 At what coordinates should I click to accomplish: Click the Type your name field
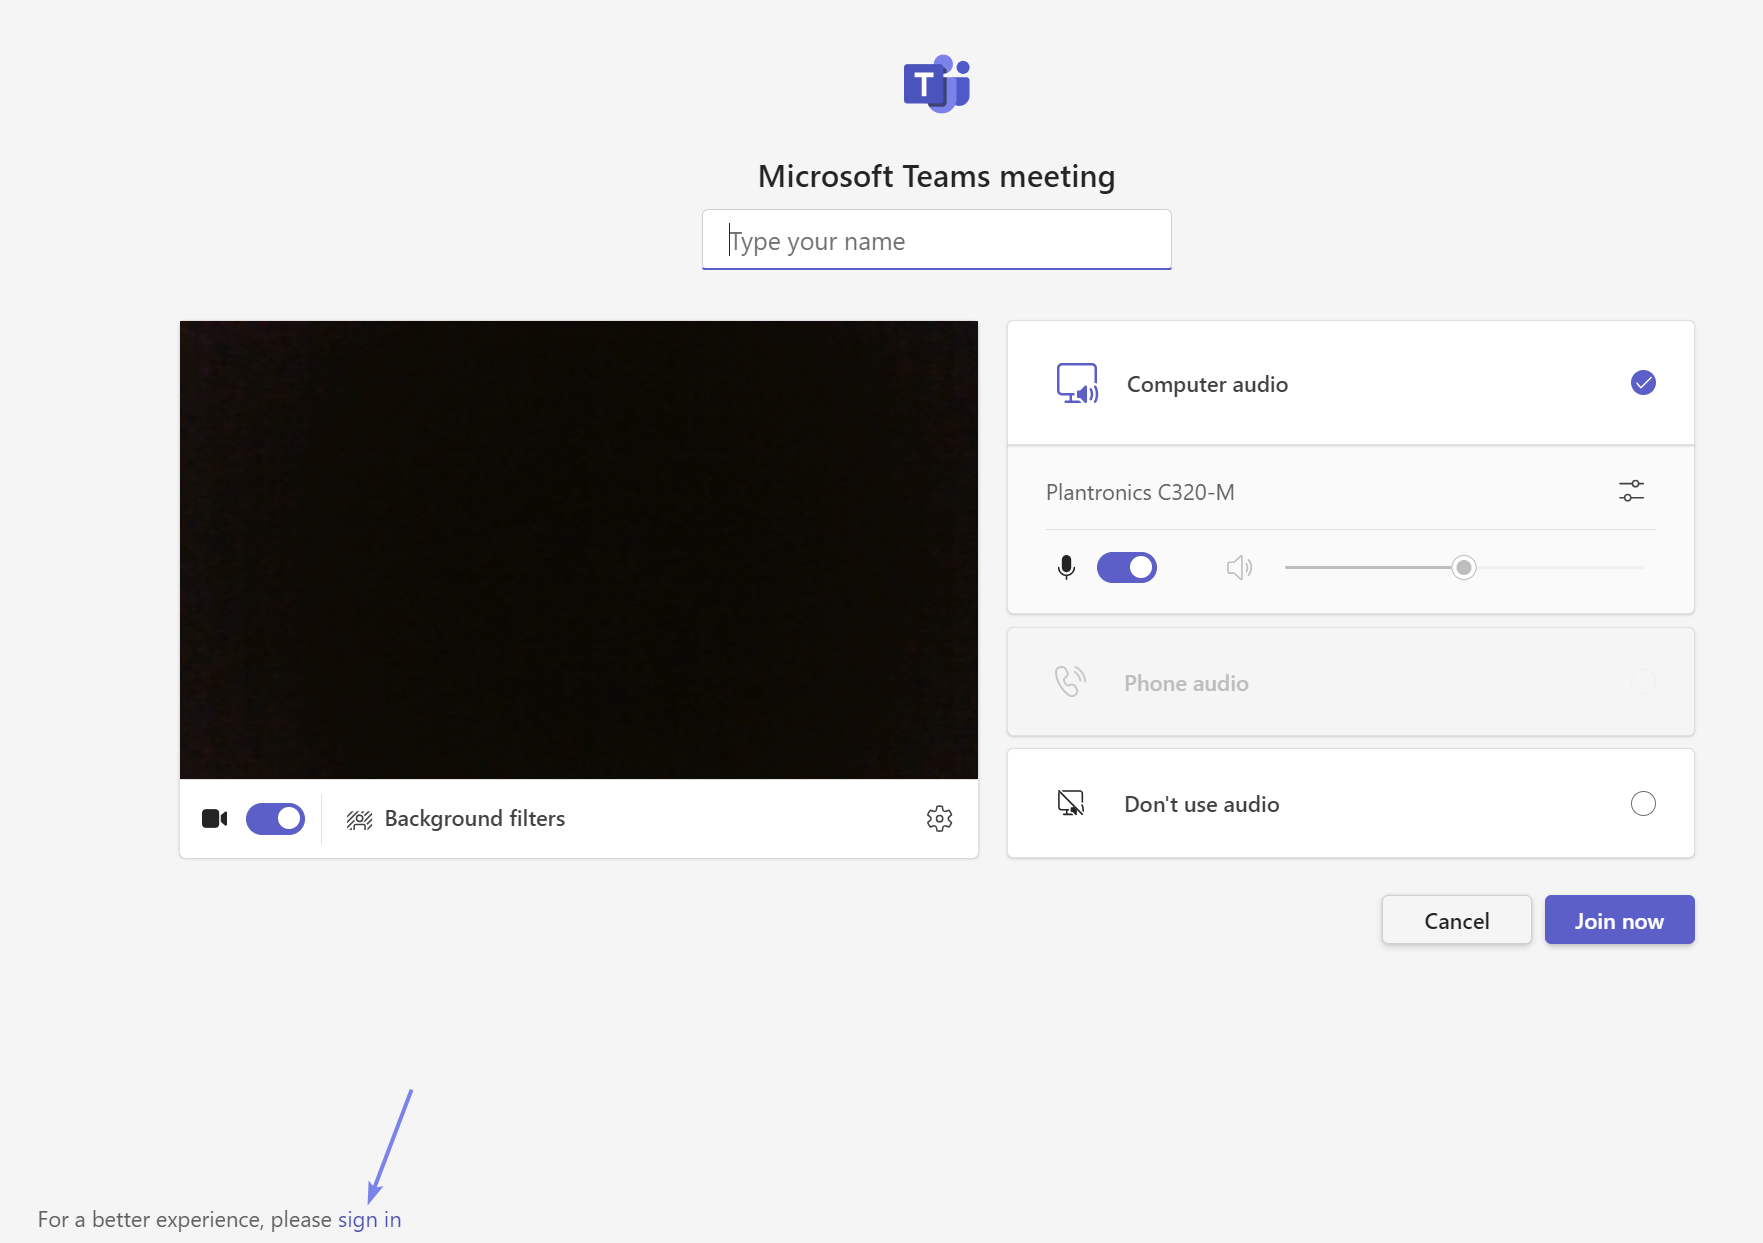(936, 241)
